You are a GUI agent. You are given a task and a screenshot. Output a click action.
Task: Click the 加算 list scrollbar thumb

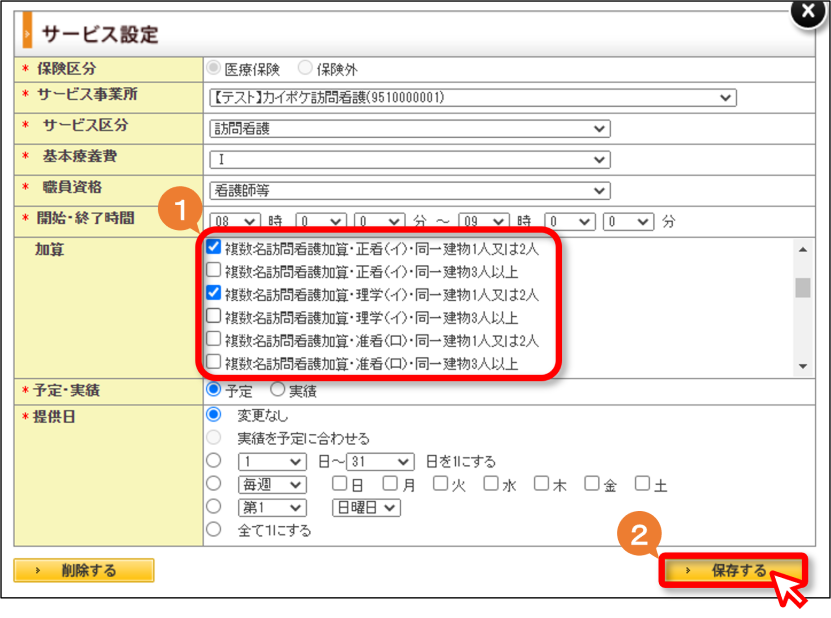pos(803,288)
